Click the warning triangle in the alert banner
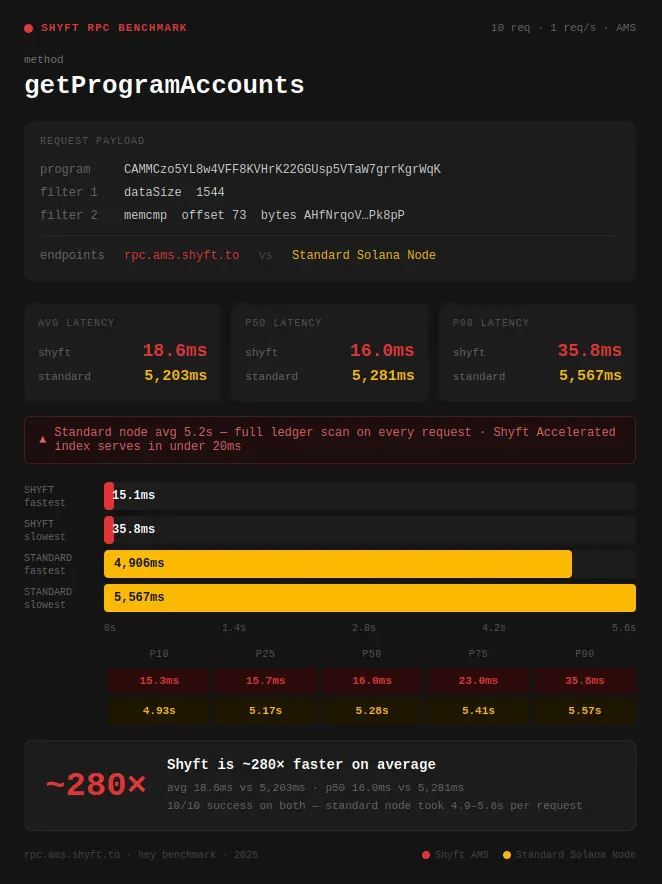The height and width of the screenshot is (884, 662). coord(42,439)
